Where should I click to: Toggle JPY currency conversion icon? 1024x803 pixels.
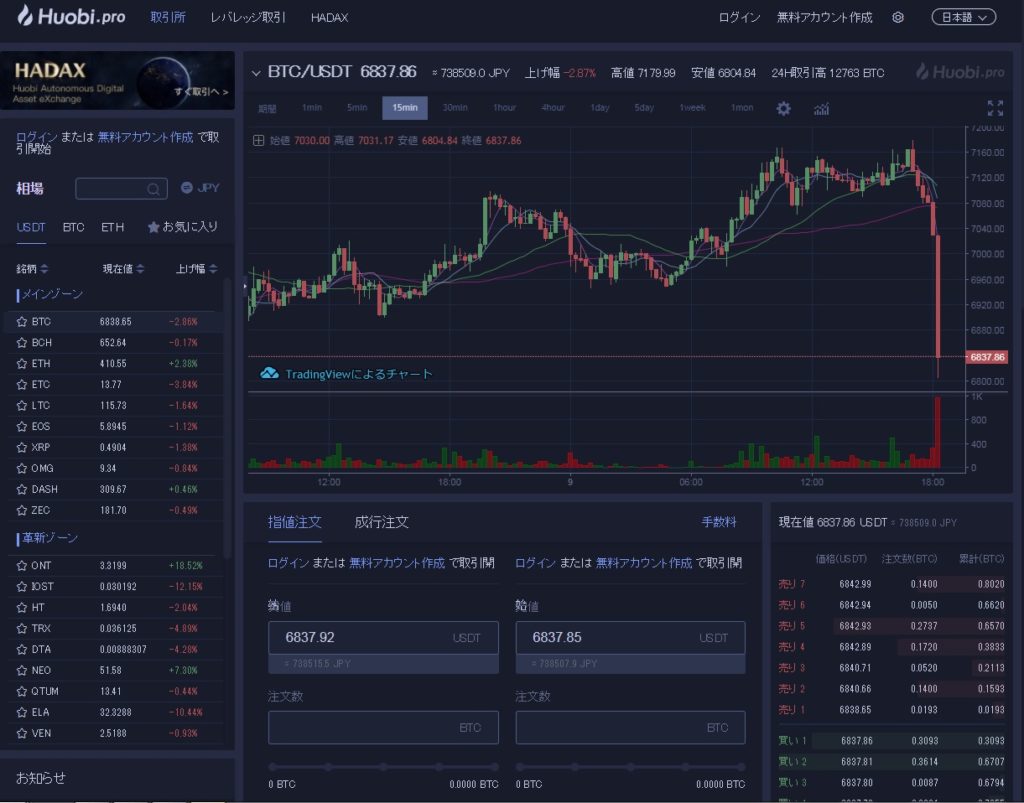[186, 187]
